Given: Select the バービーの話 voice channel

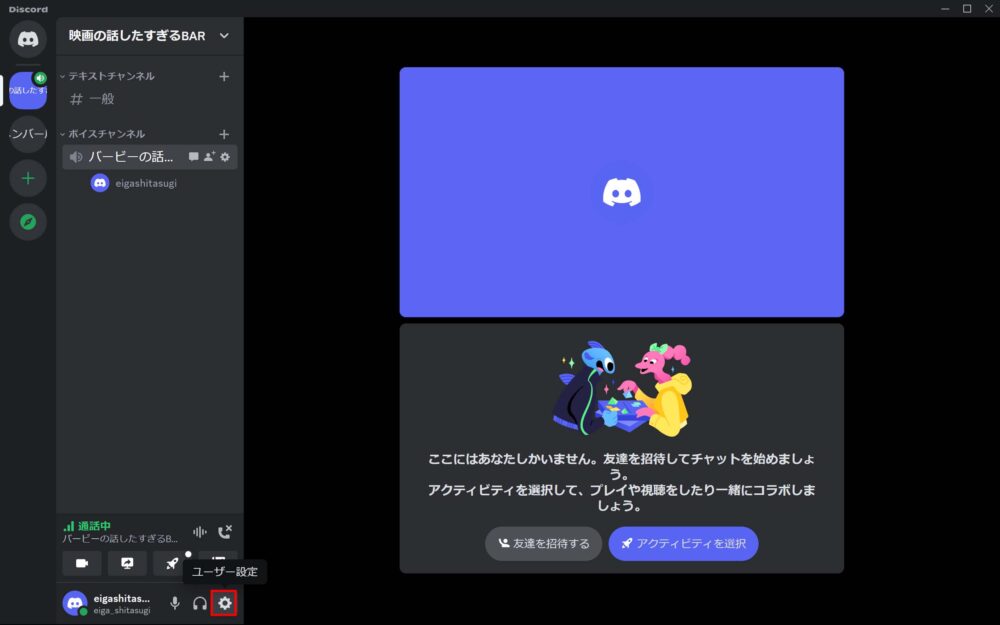Looking at the screenshot, I should (150, 157).
